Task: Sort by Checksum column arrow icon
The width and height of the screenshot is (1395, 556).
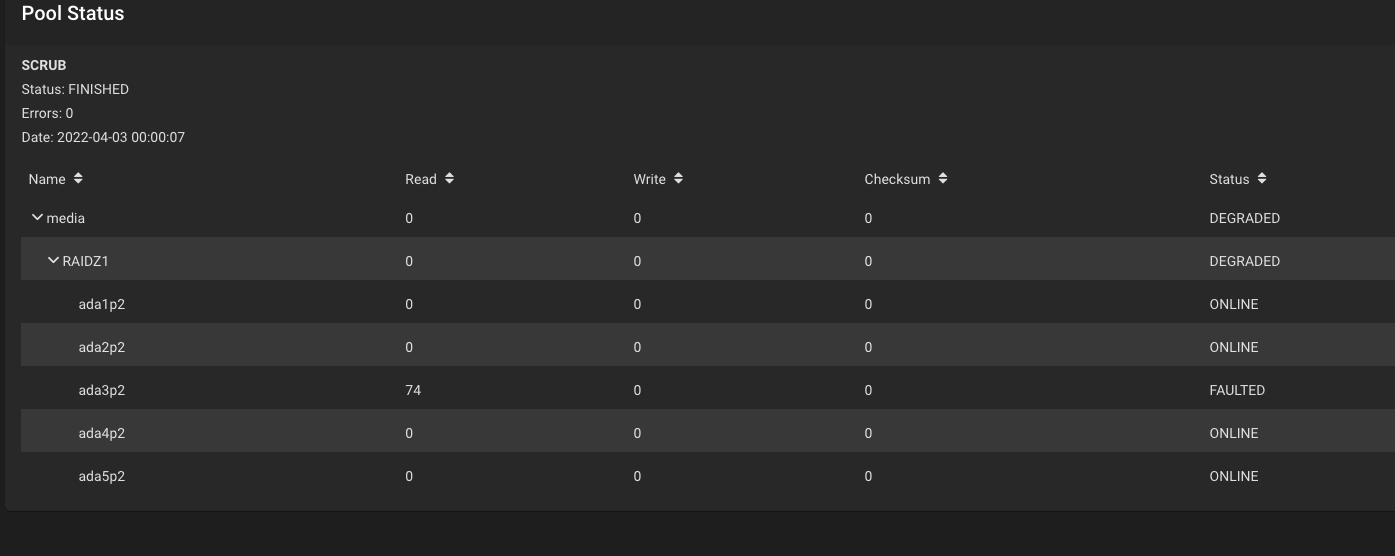Action: tap(943, 178)
